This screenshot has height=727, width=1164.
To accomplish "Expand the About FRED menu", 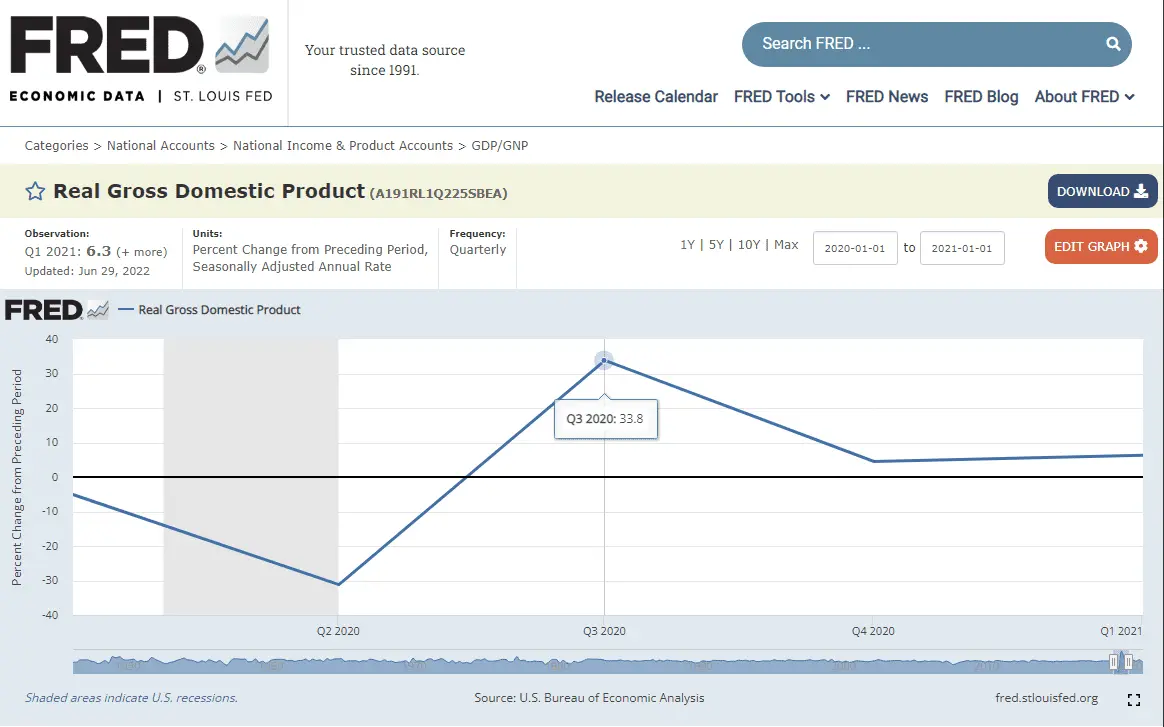I will 1084,97.
